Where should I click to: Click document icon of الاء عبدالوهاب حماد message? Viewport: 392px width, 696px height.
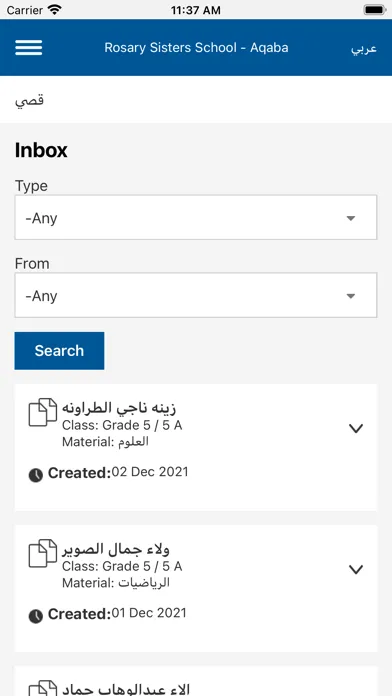[x=43, y=688]
